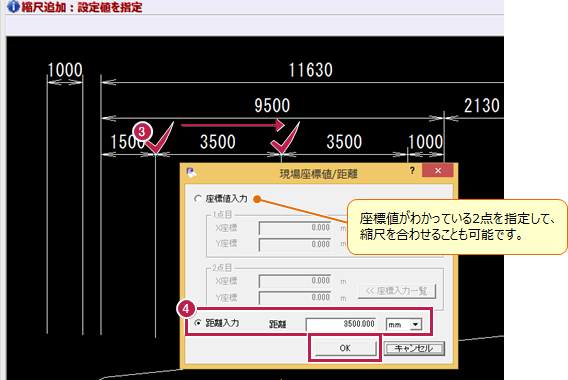Click the help question mark in the dialog title

412,170
